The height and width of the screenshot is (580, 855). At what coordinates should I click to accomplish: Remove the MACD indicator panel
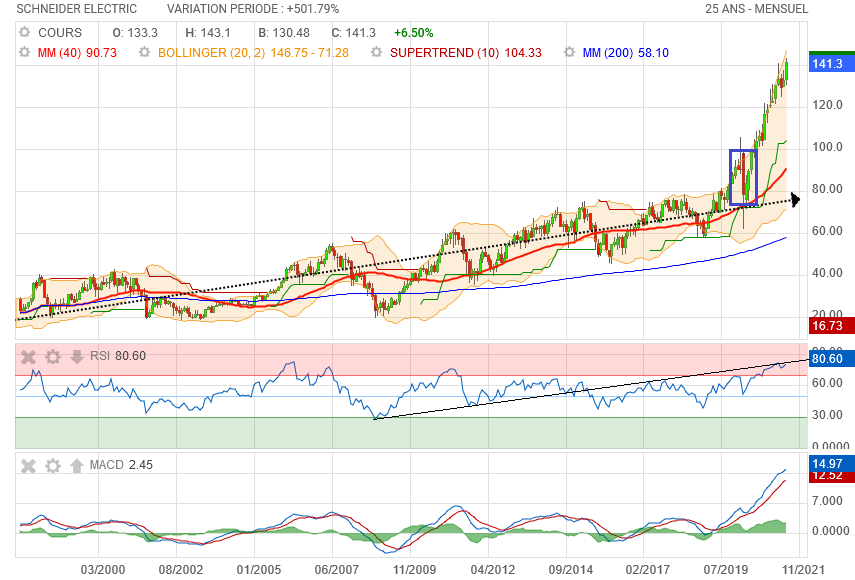[29, 465]
